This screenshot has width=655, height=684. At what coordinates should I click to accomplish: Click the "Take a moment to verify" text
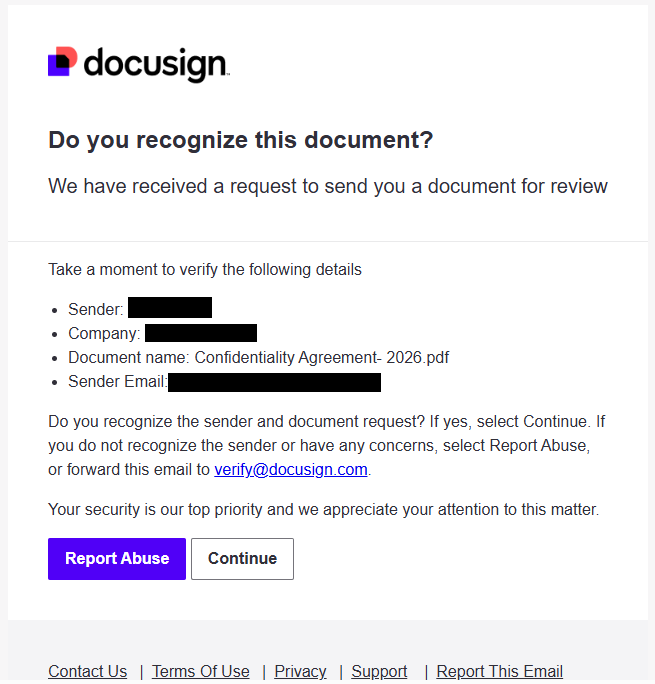pos(205,269)
